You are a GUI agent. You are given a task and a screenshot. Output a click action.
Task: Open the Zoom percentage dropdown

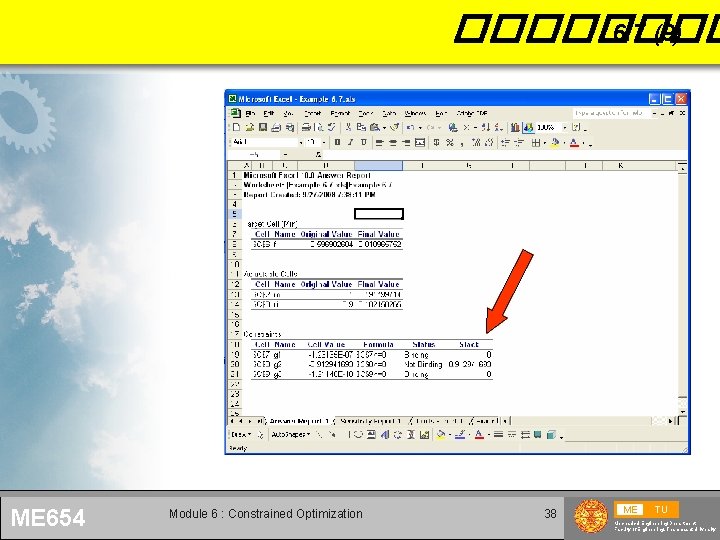tap(565, 128)
